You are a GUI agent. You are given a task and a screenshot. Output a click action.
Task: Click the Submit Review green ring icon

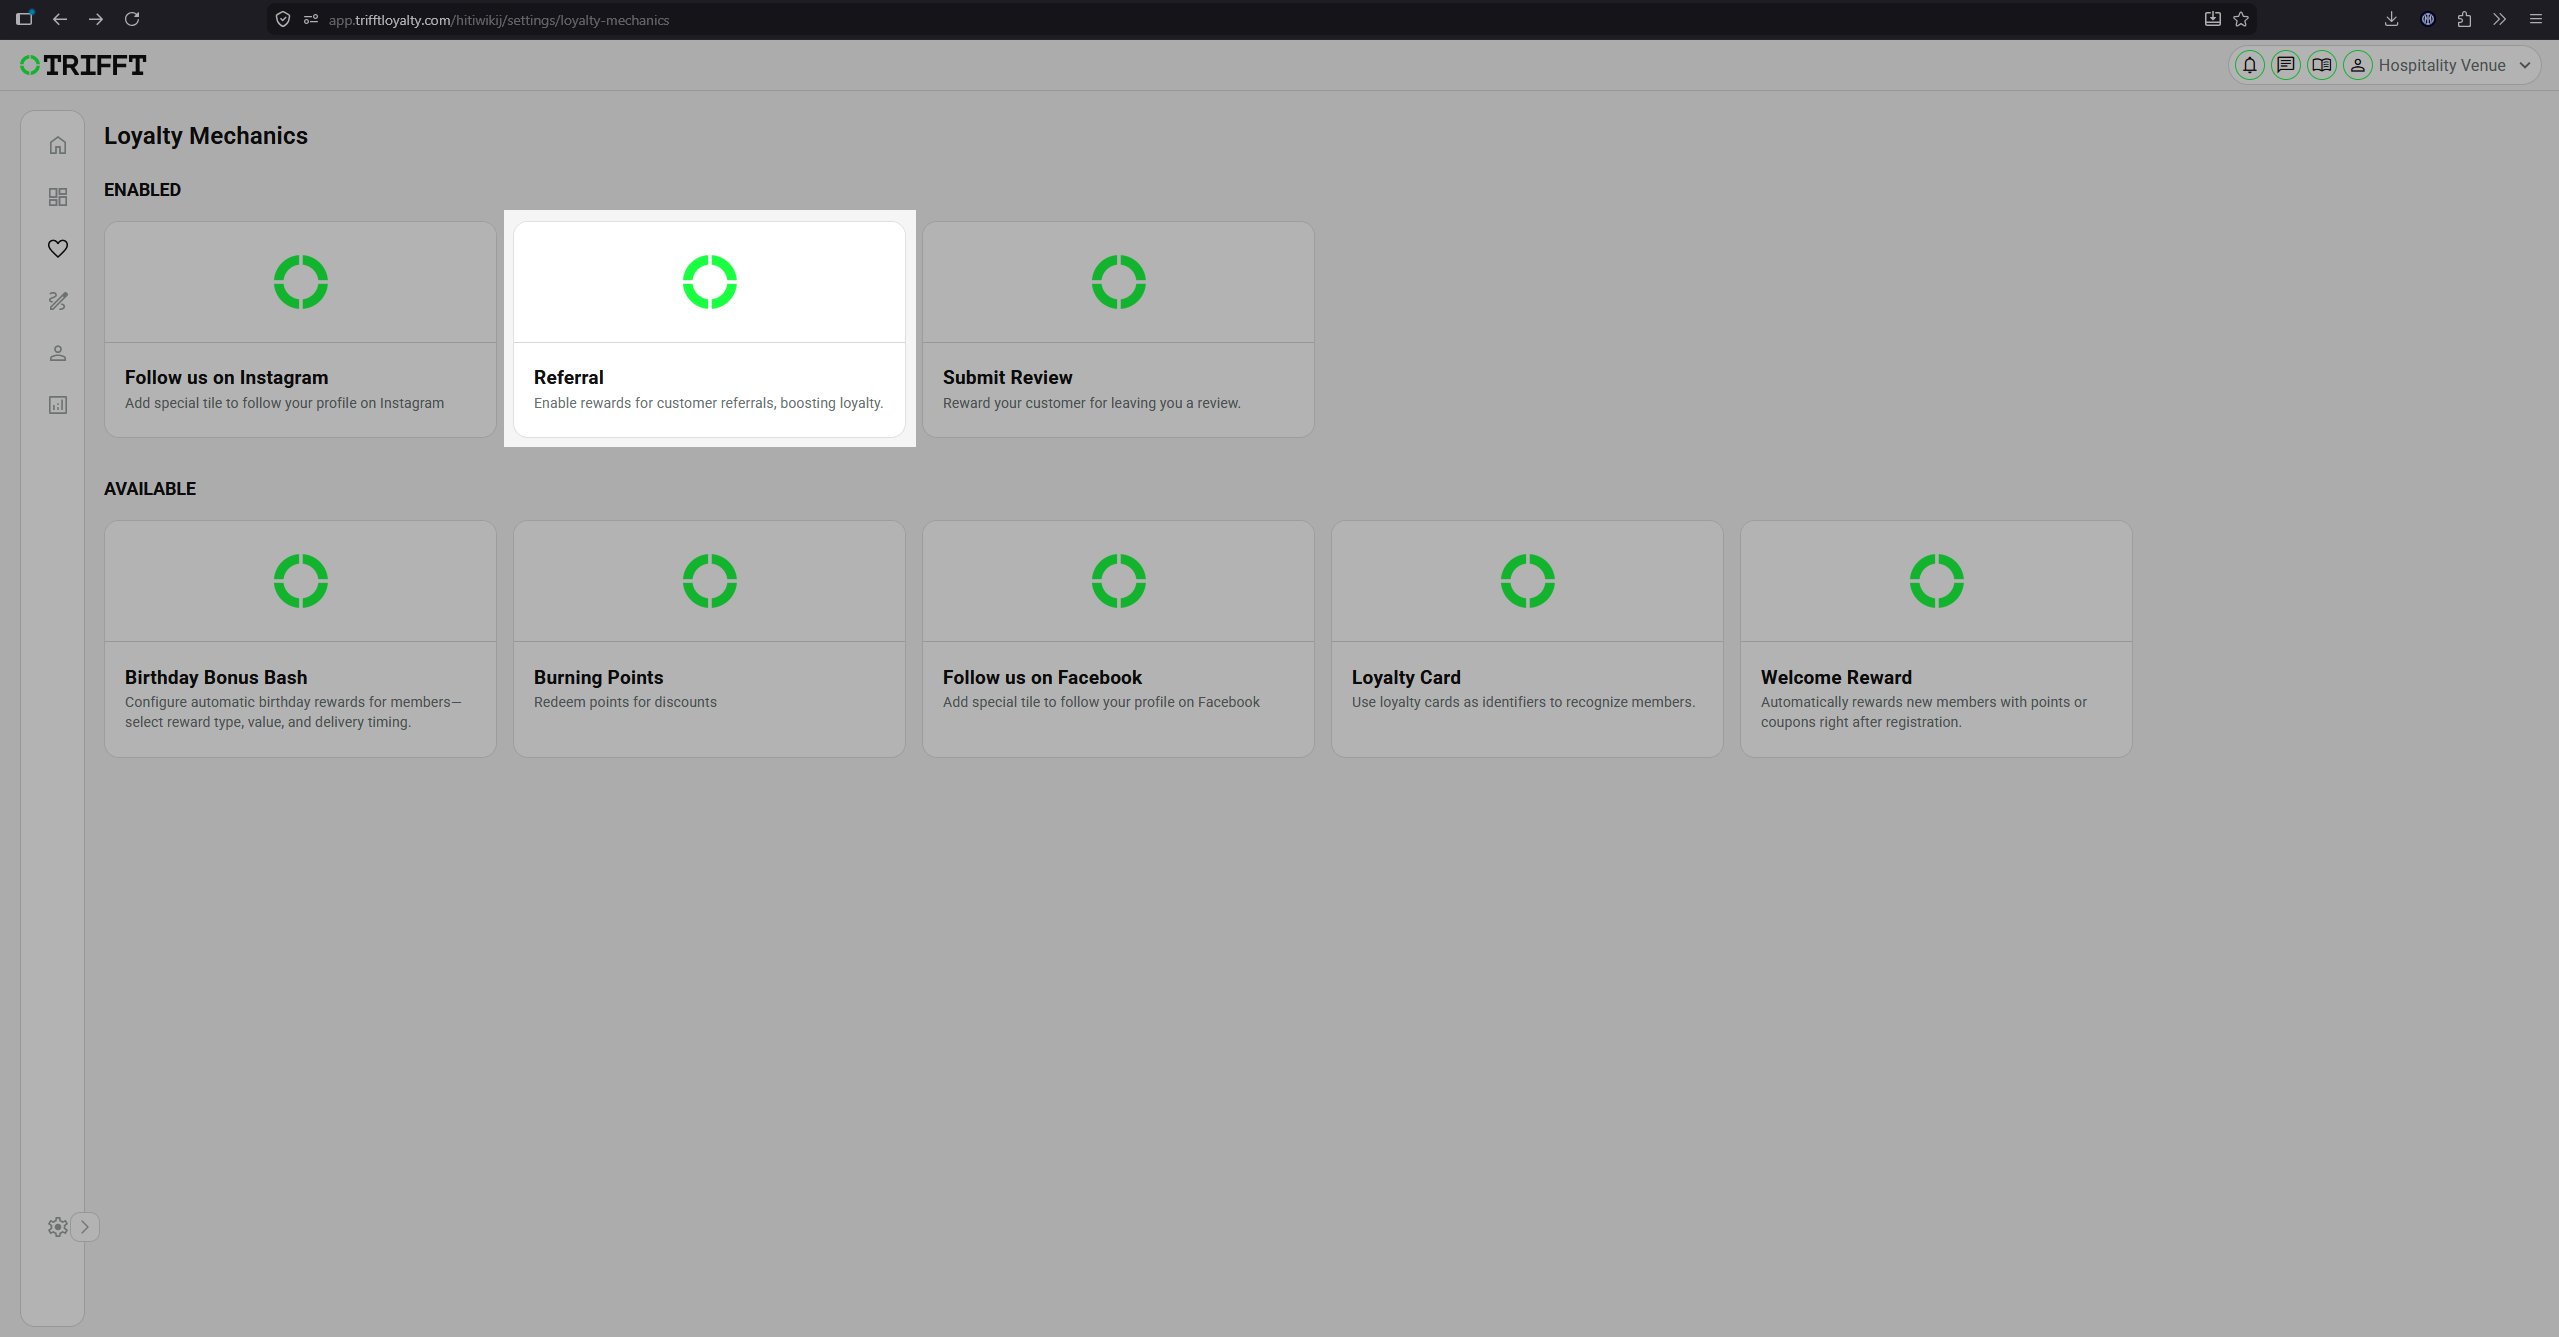click(1119, 282)
